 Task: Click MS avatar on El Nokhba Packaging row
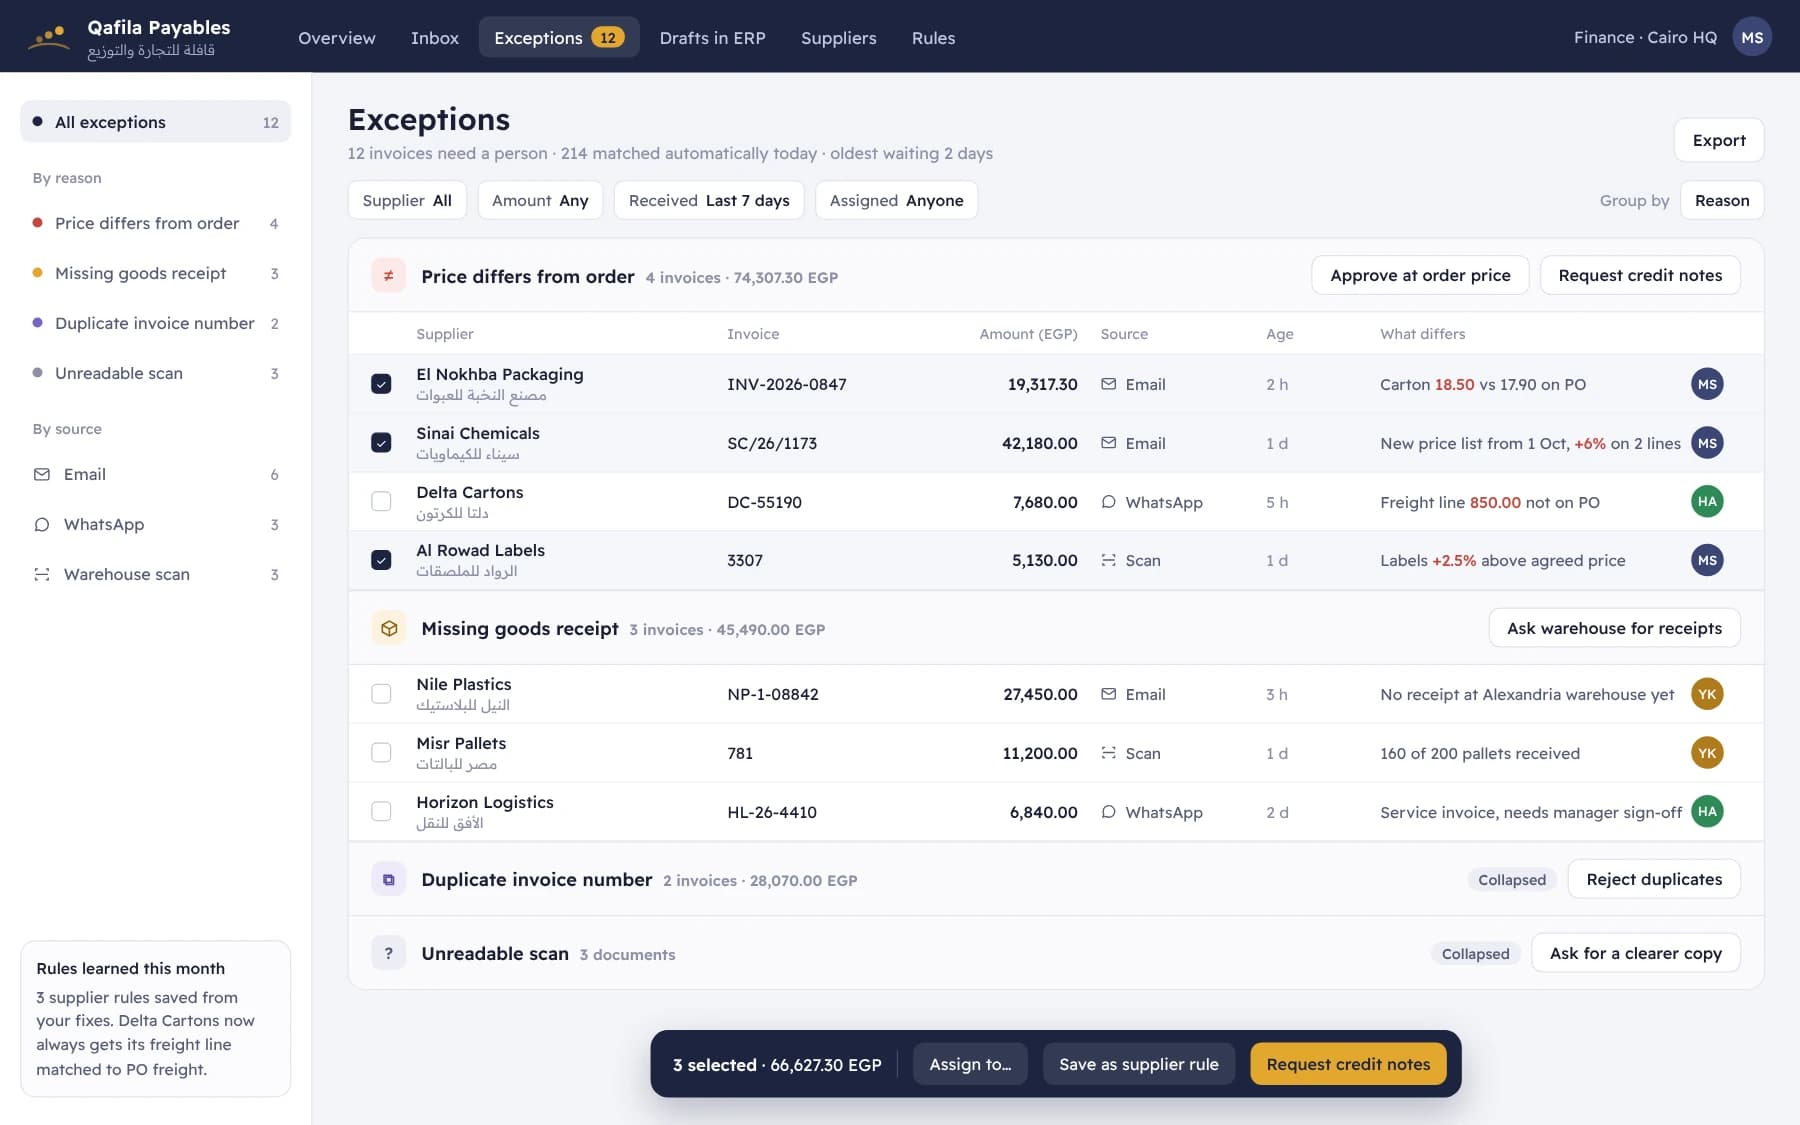coord(1707,384)
